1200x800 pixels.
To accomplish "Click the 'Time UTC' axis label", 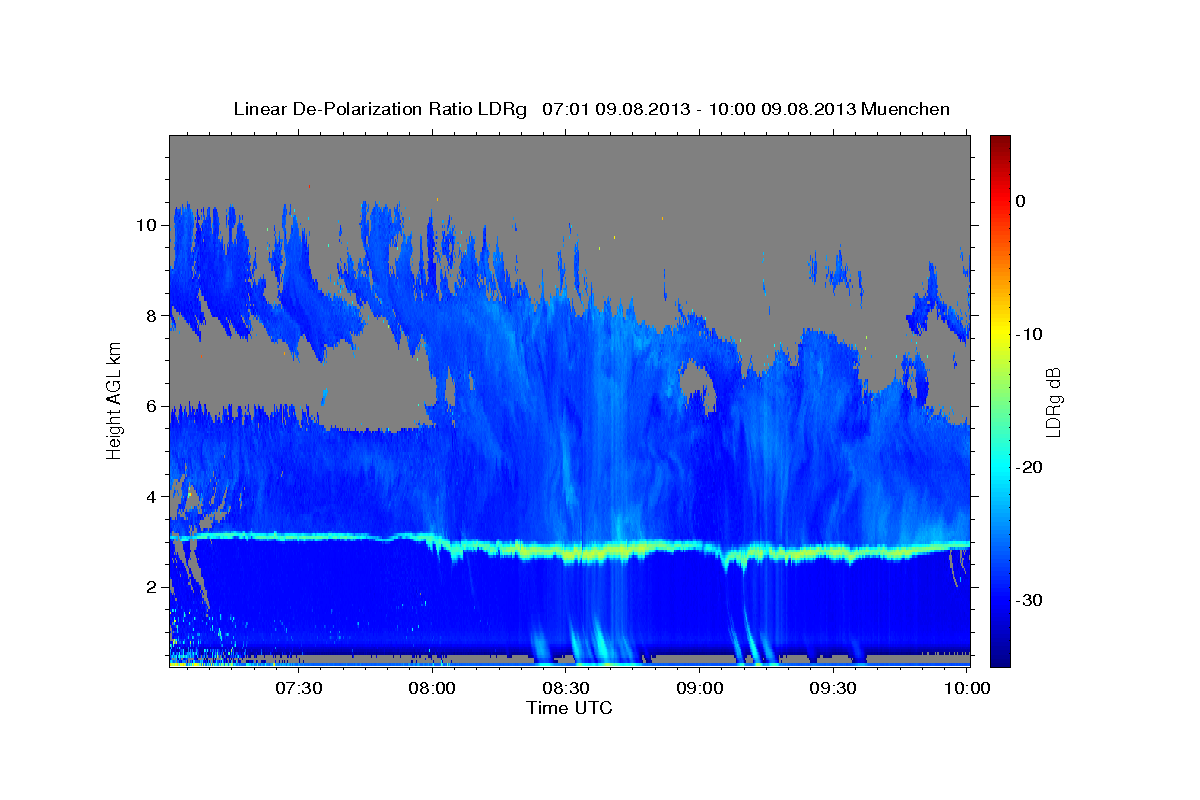I will (x=569, y=708).
